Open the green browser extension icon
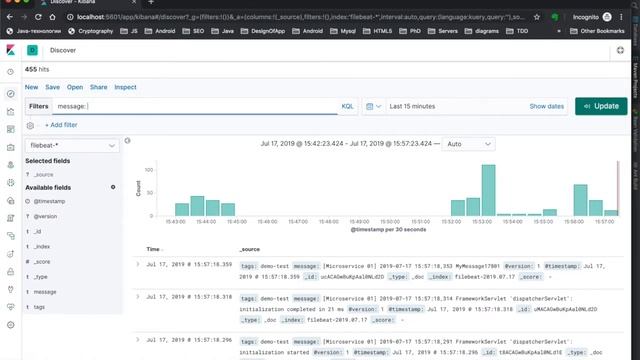This screenshot has width=640, height=360. (555, 17)
